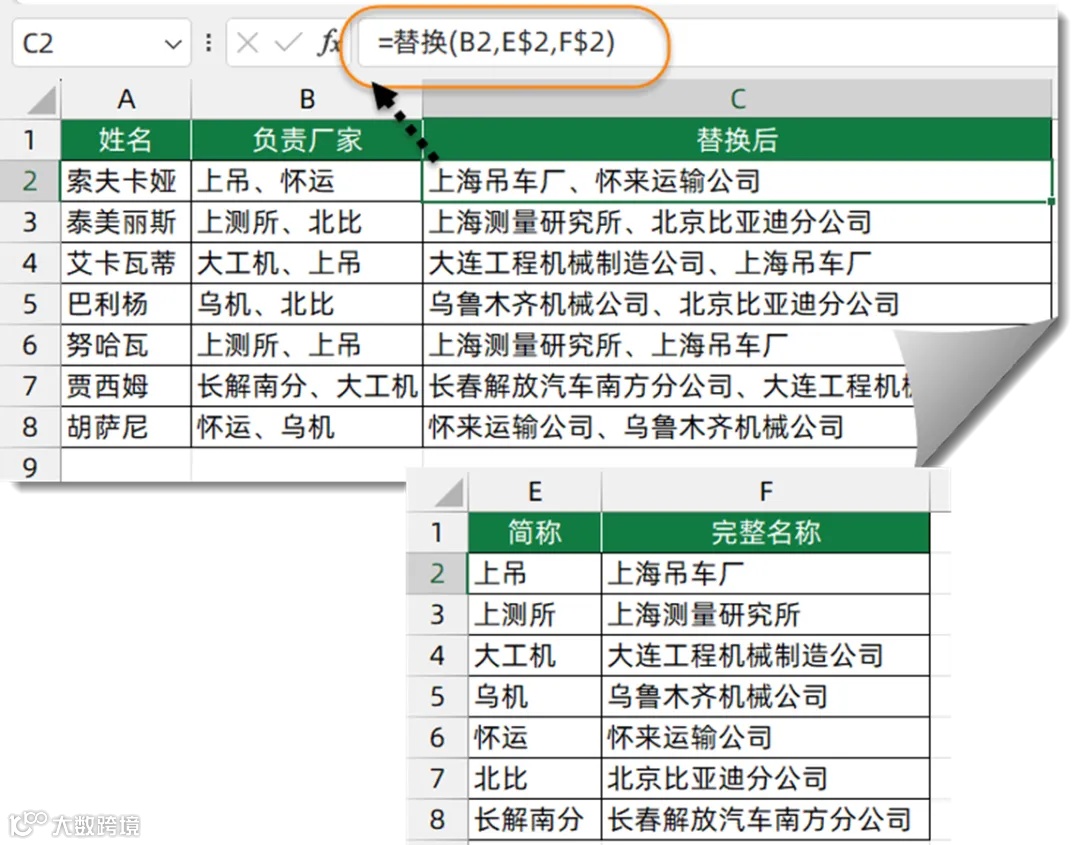The height and width of the screenshot is (845, 1080).
Task: Click the Name Box showing C2
Action: tap(101, 43)
